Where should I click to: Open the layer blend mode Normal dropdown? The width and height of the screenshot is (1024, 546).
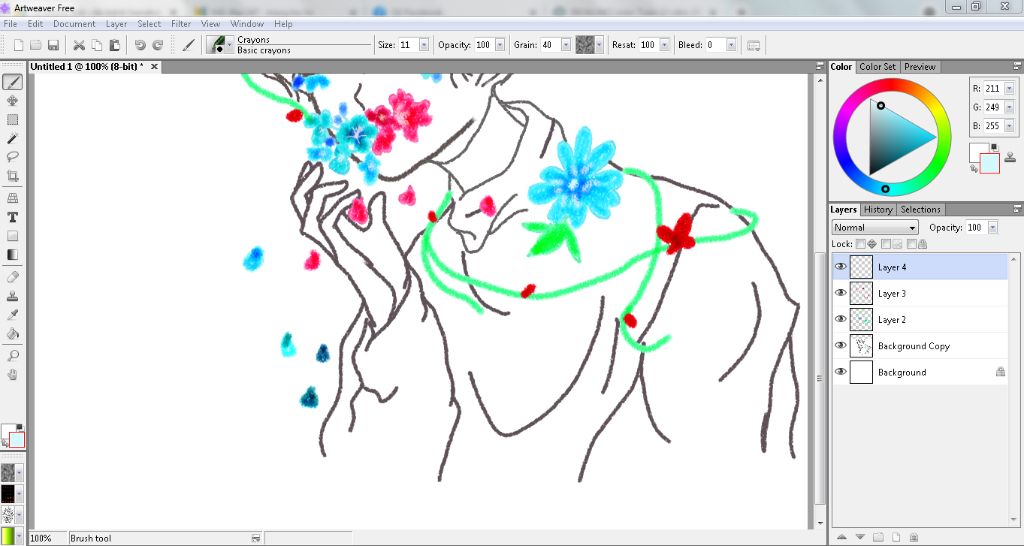pyautogui.click(x=875, y=228)
